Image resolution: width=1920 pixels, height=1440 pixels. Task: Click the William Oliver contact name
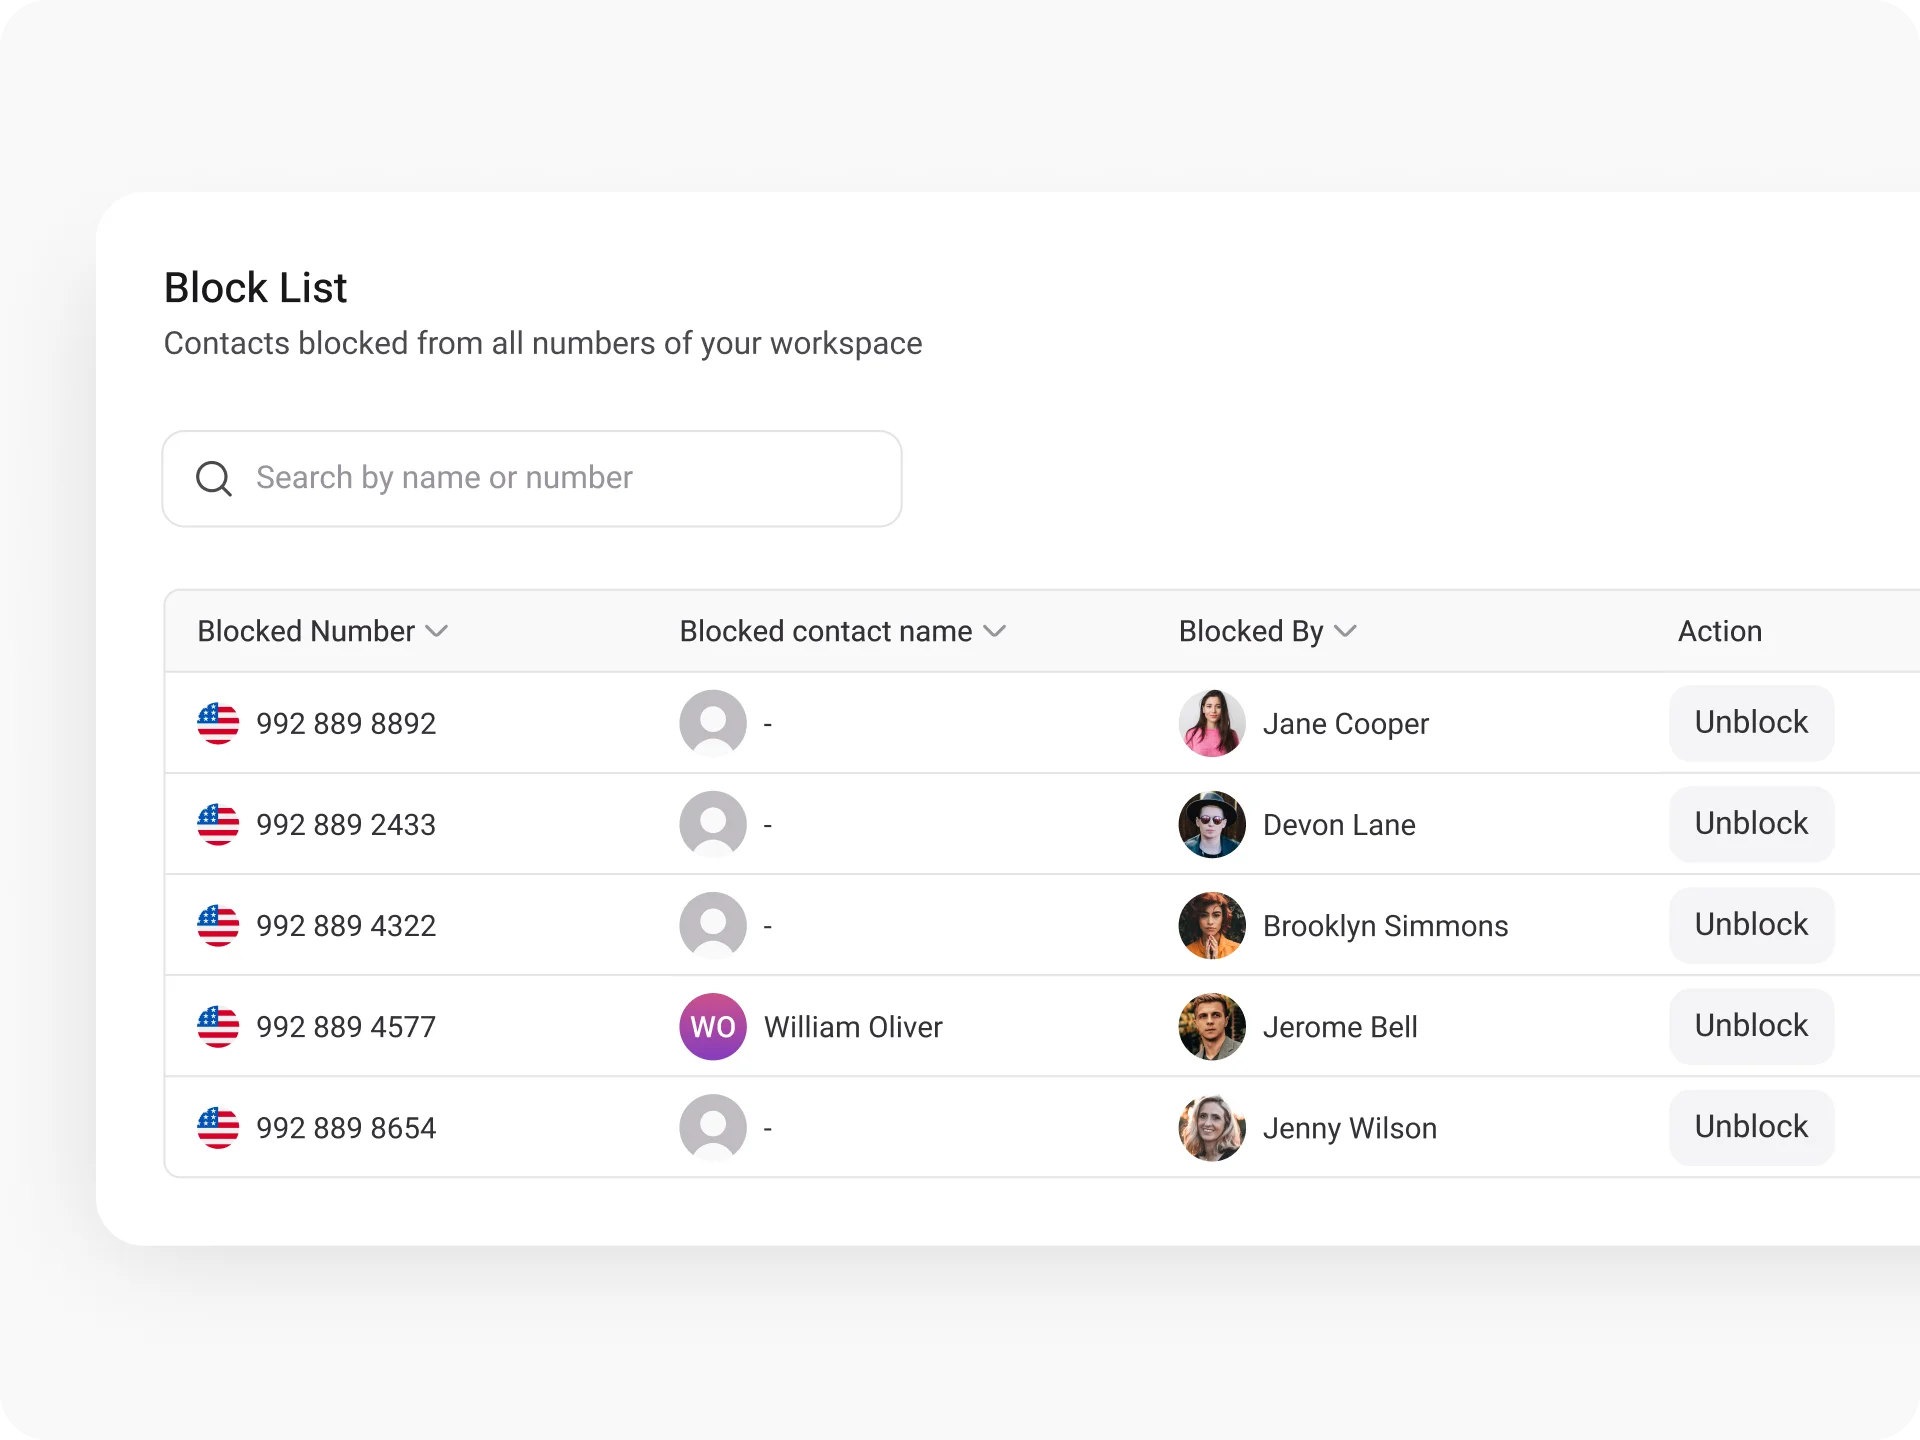(x=853, y=1027)
